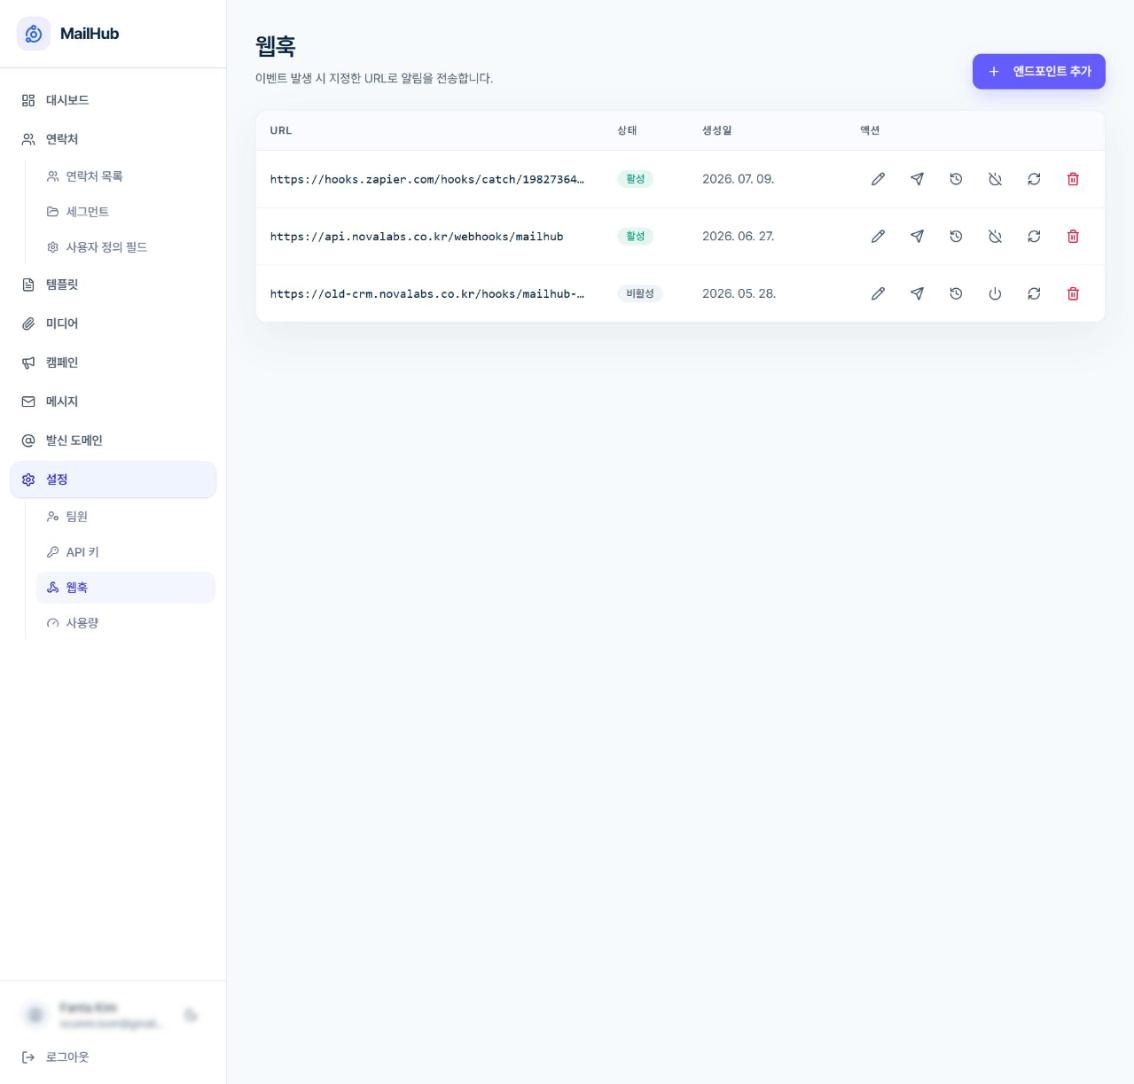
Task: Regenerate secret for zapier webhook
Action: (x=1033, y=179)
